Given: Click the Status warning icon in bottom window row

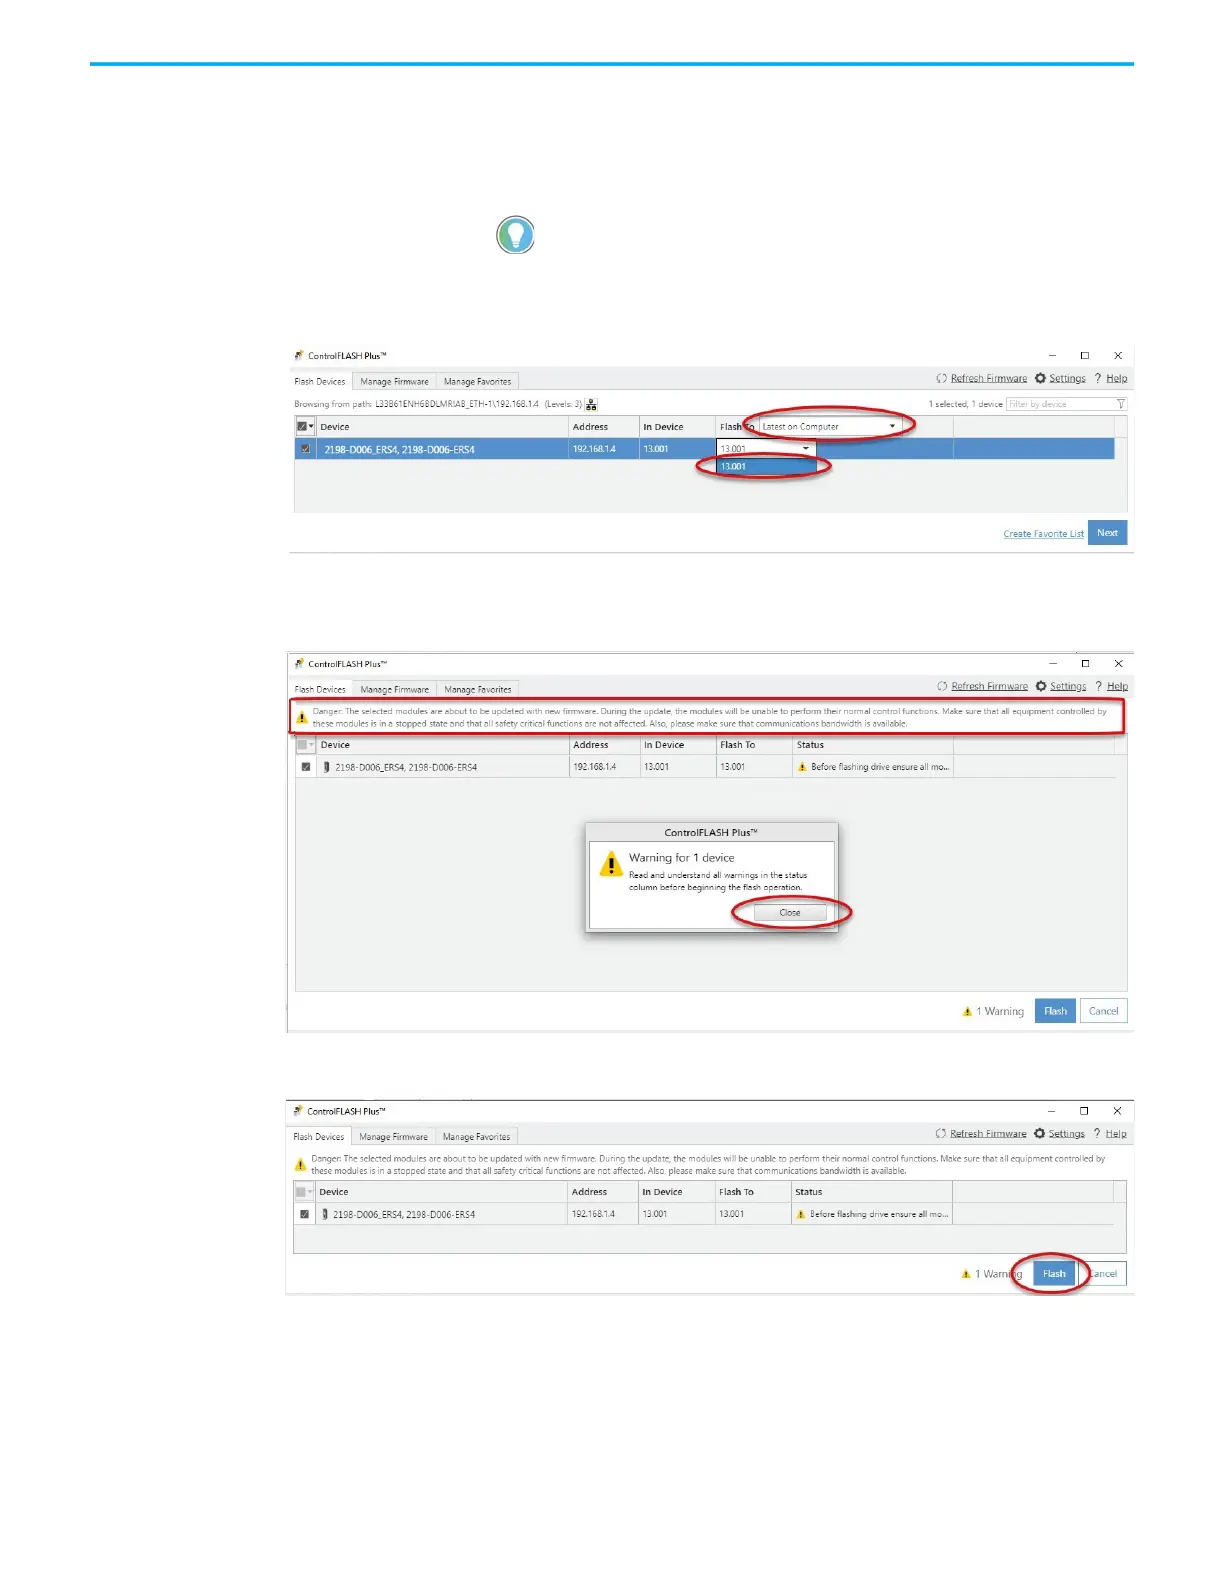Looking at the screenshot, I should 800,1214.
